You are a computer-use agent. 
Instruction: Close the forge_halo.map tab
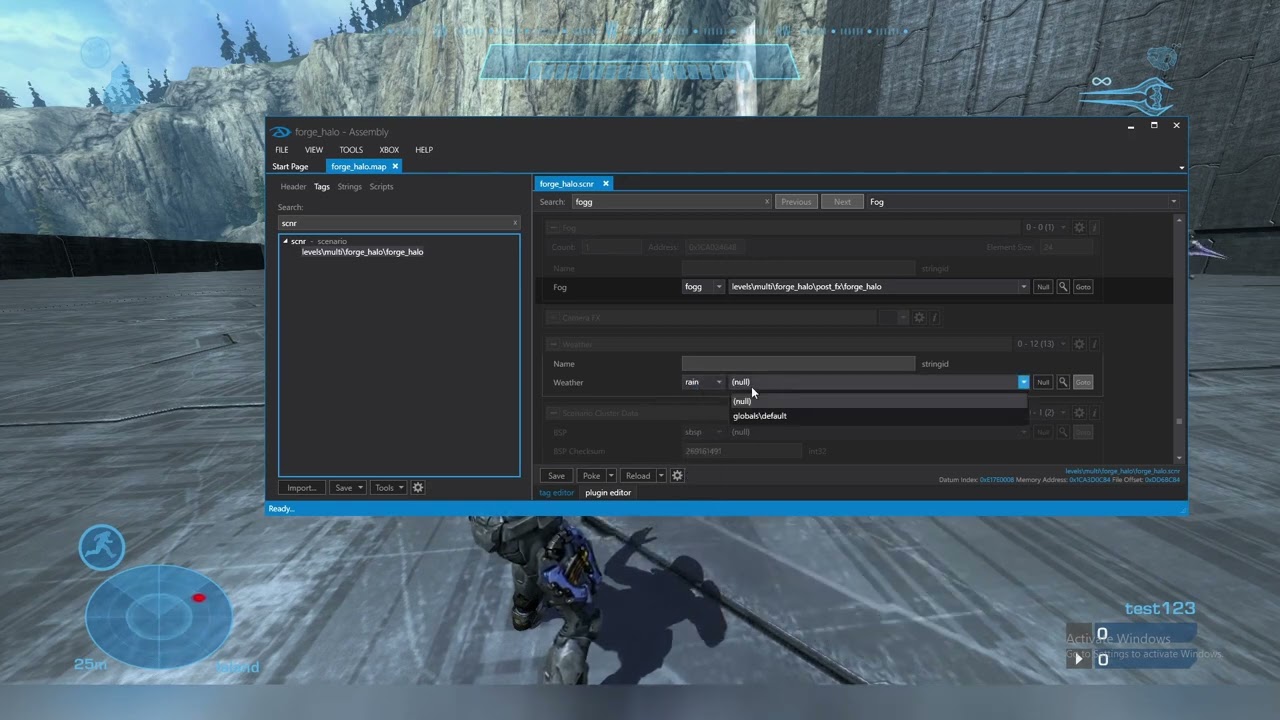(395, 167)
